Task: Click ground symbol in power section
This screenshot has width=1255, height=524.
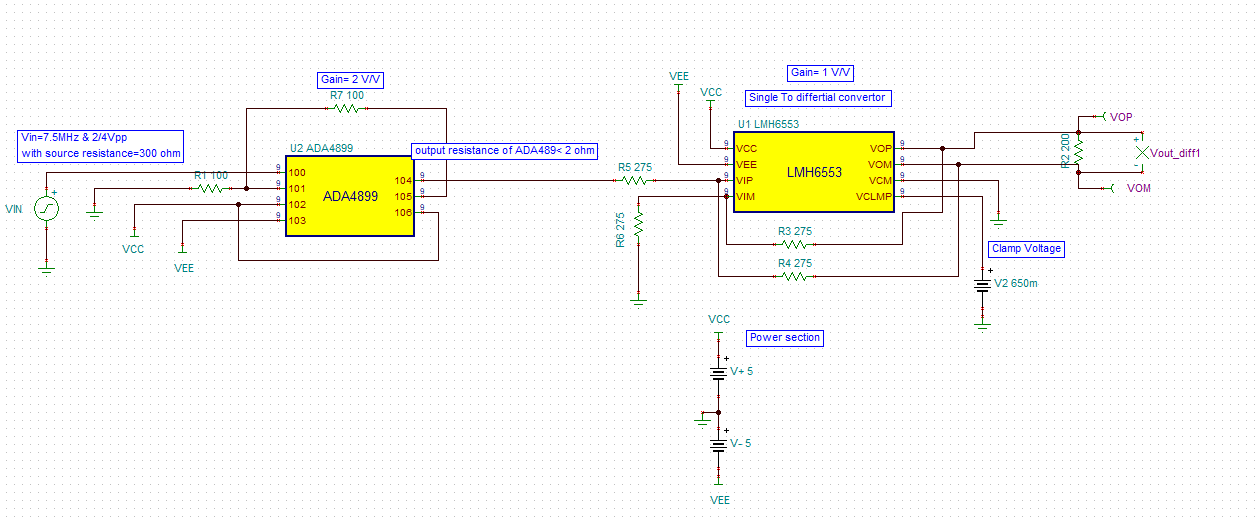Action: (x=701, y=420)
